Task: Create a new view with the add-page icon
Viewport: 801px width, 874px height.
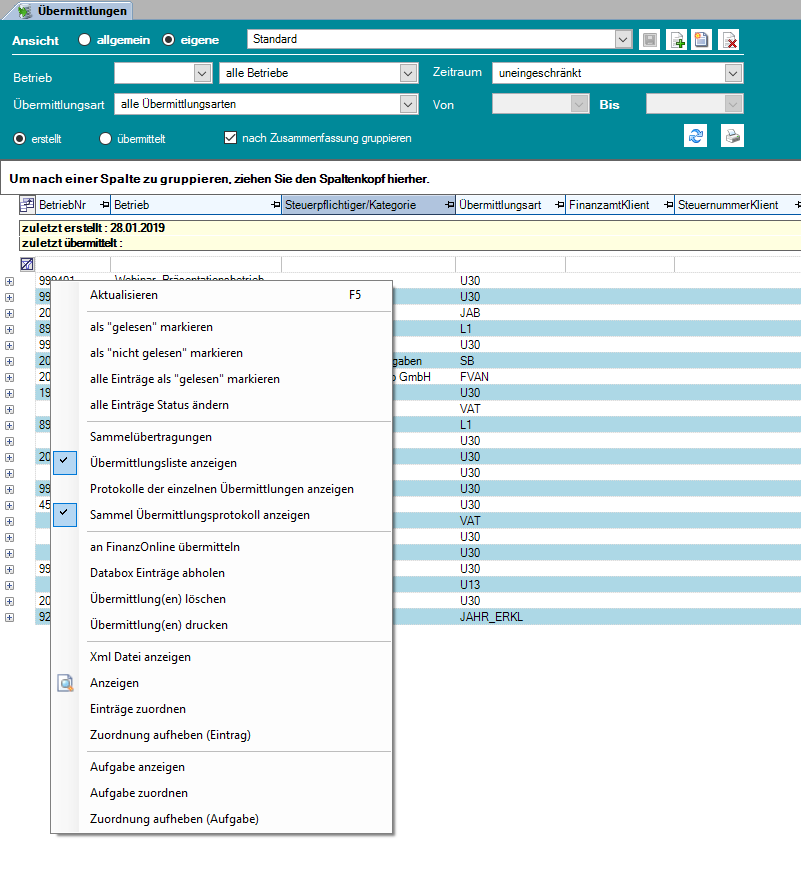Action: 677,40
